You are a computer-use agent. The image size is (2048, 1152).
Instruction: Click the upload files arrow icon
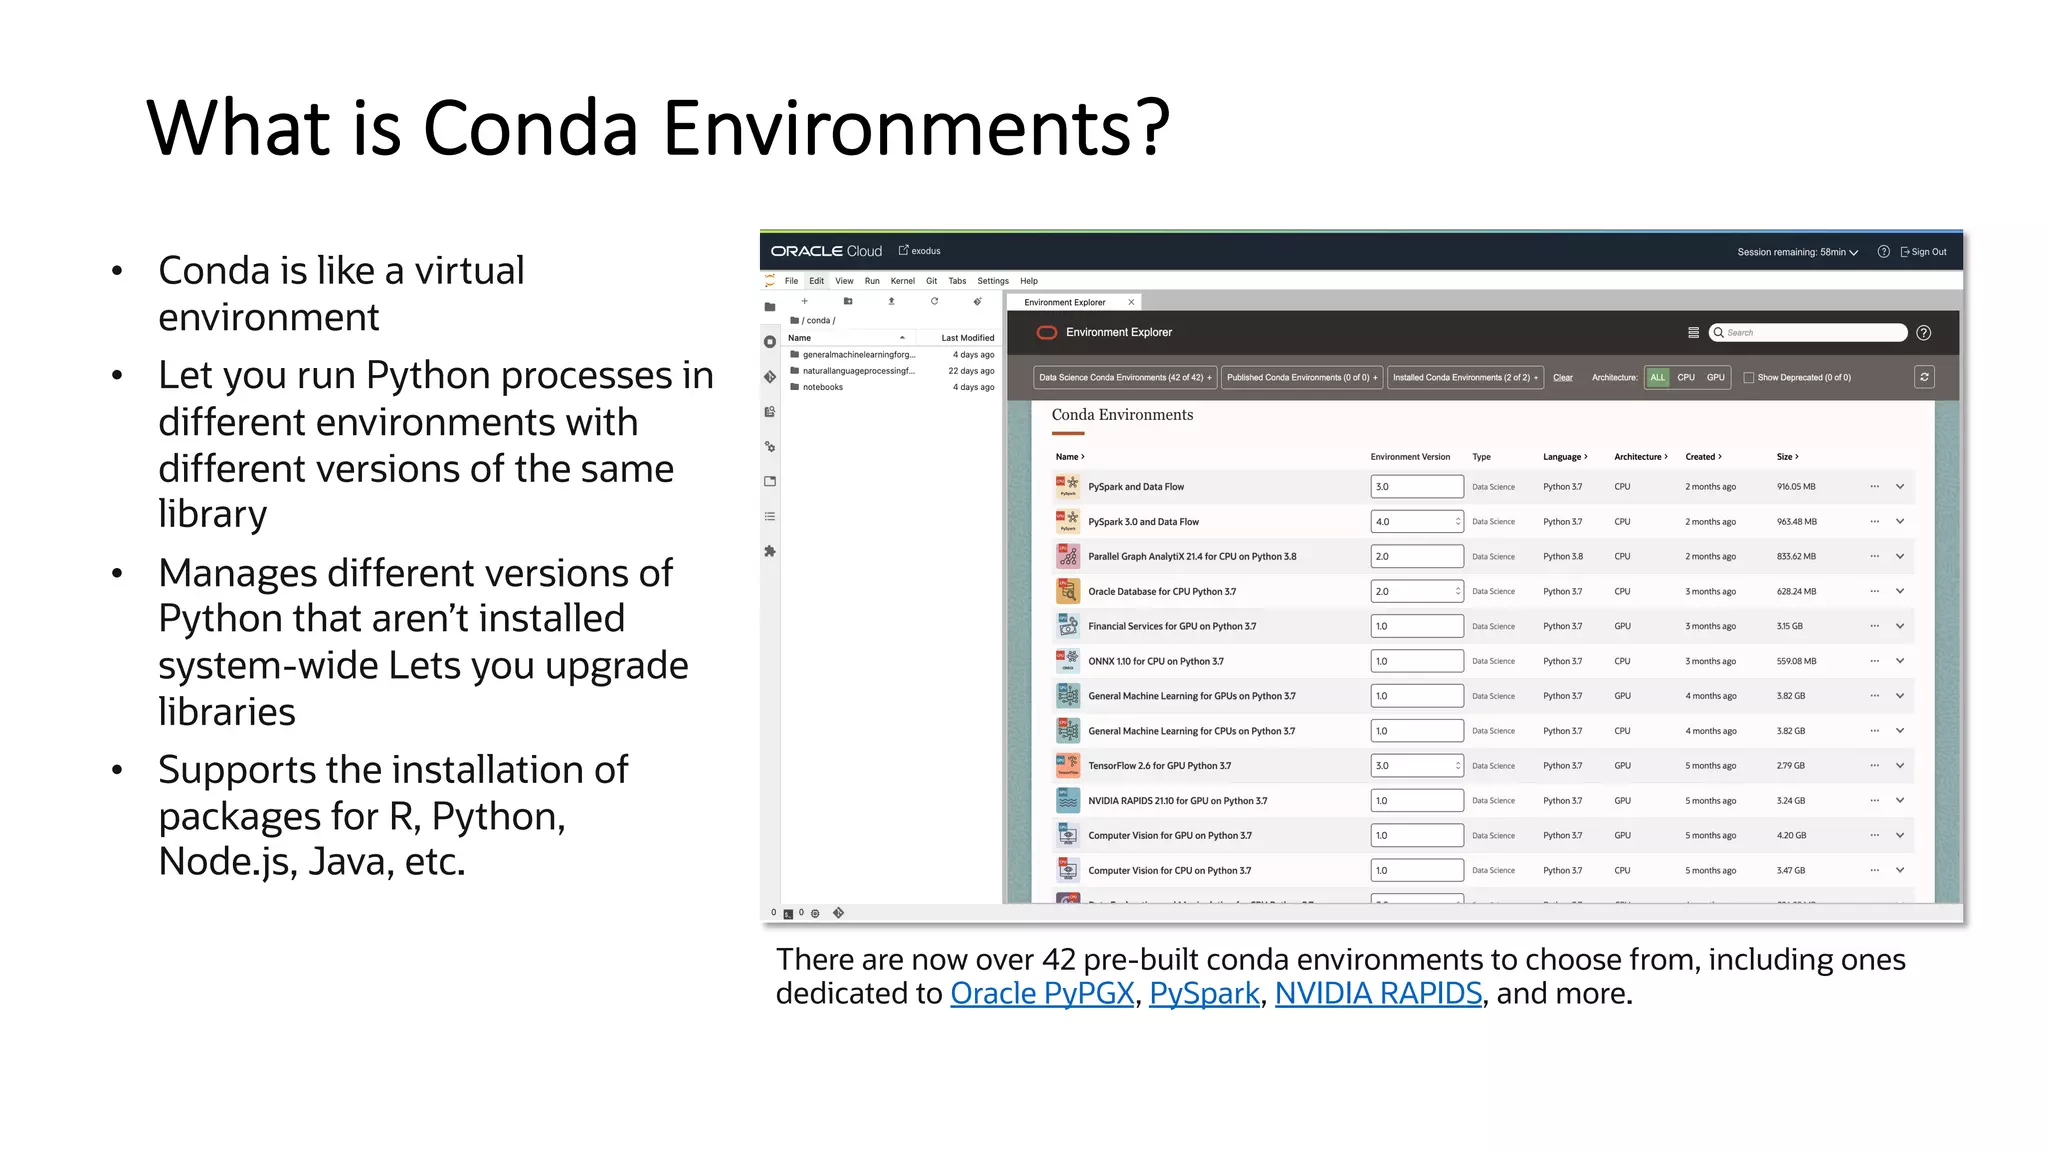point(891,301)
